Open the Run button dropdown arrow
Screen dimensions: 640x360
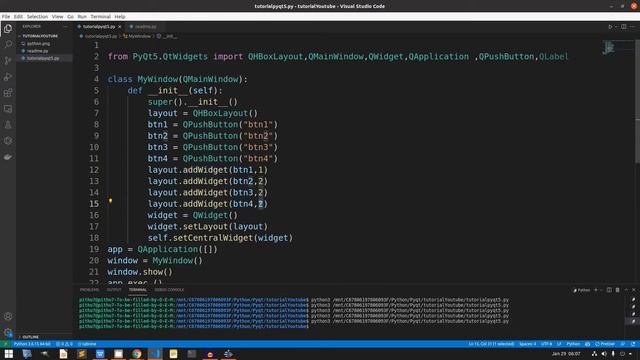pos(616,27)
